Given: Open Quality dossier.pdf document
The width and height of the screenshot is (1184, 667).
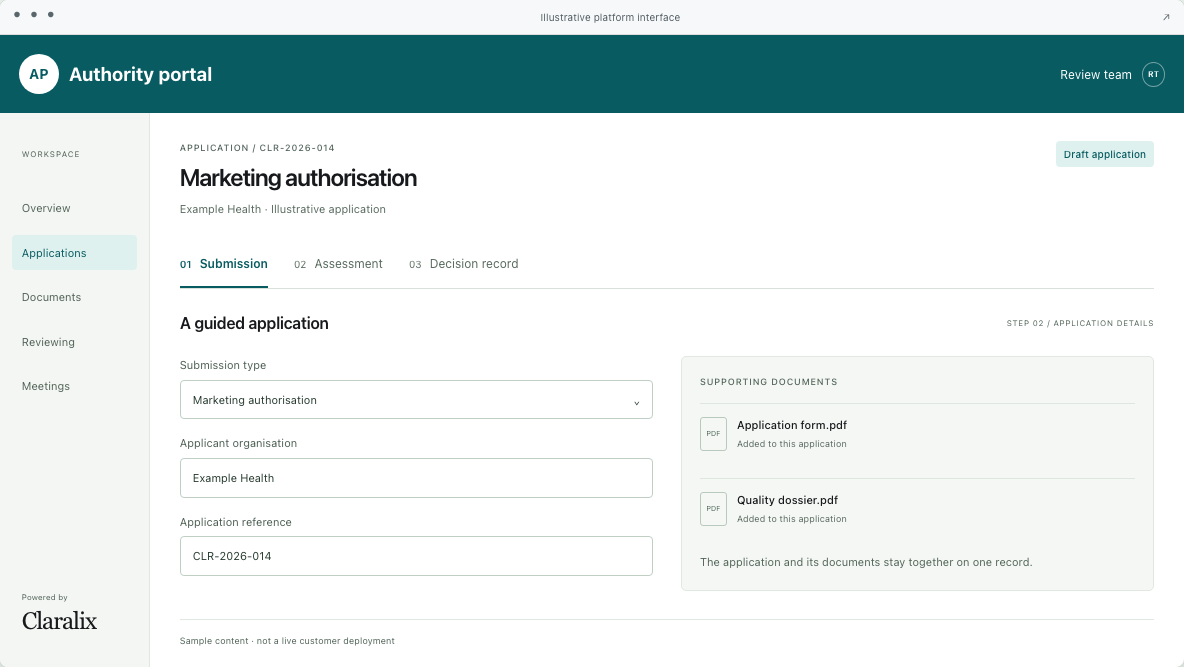Looking at the screenshot, I should point(787,500).
